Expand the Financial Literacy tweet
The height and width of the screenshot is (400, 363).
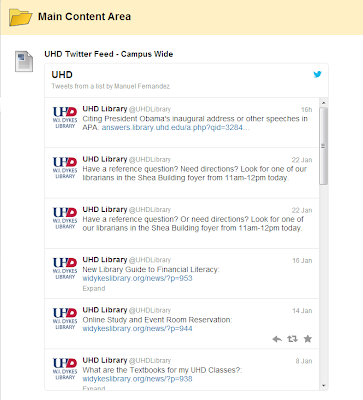94,288
